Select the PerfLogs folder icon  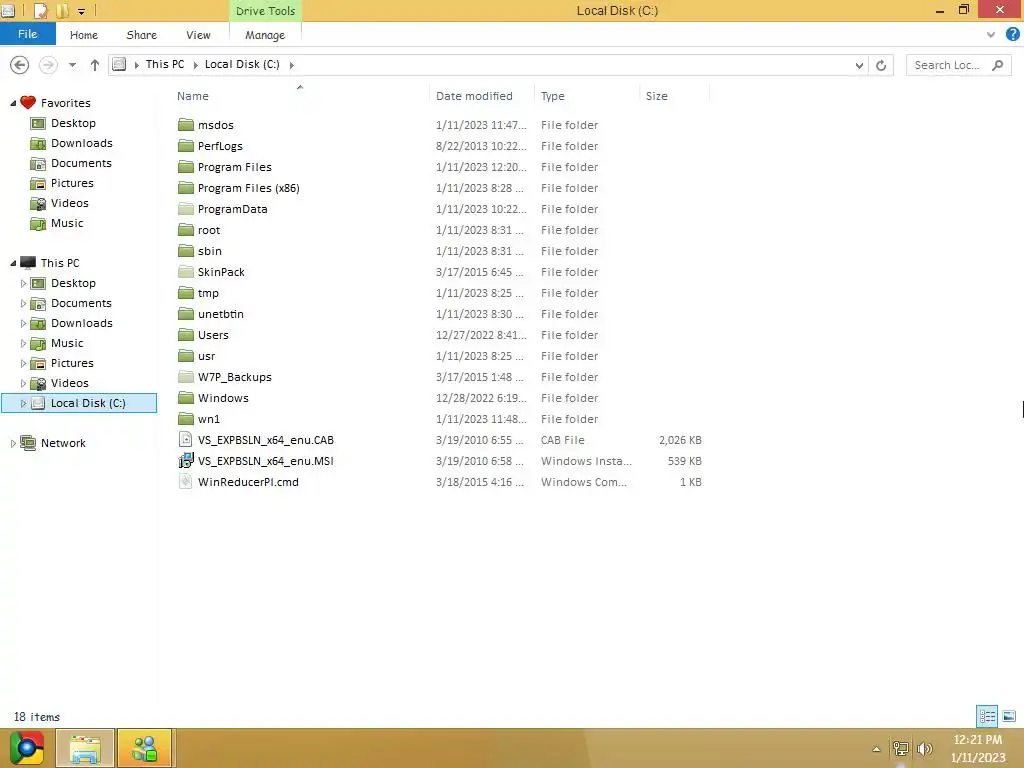[186, 145]
